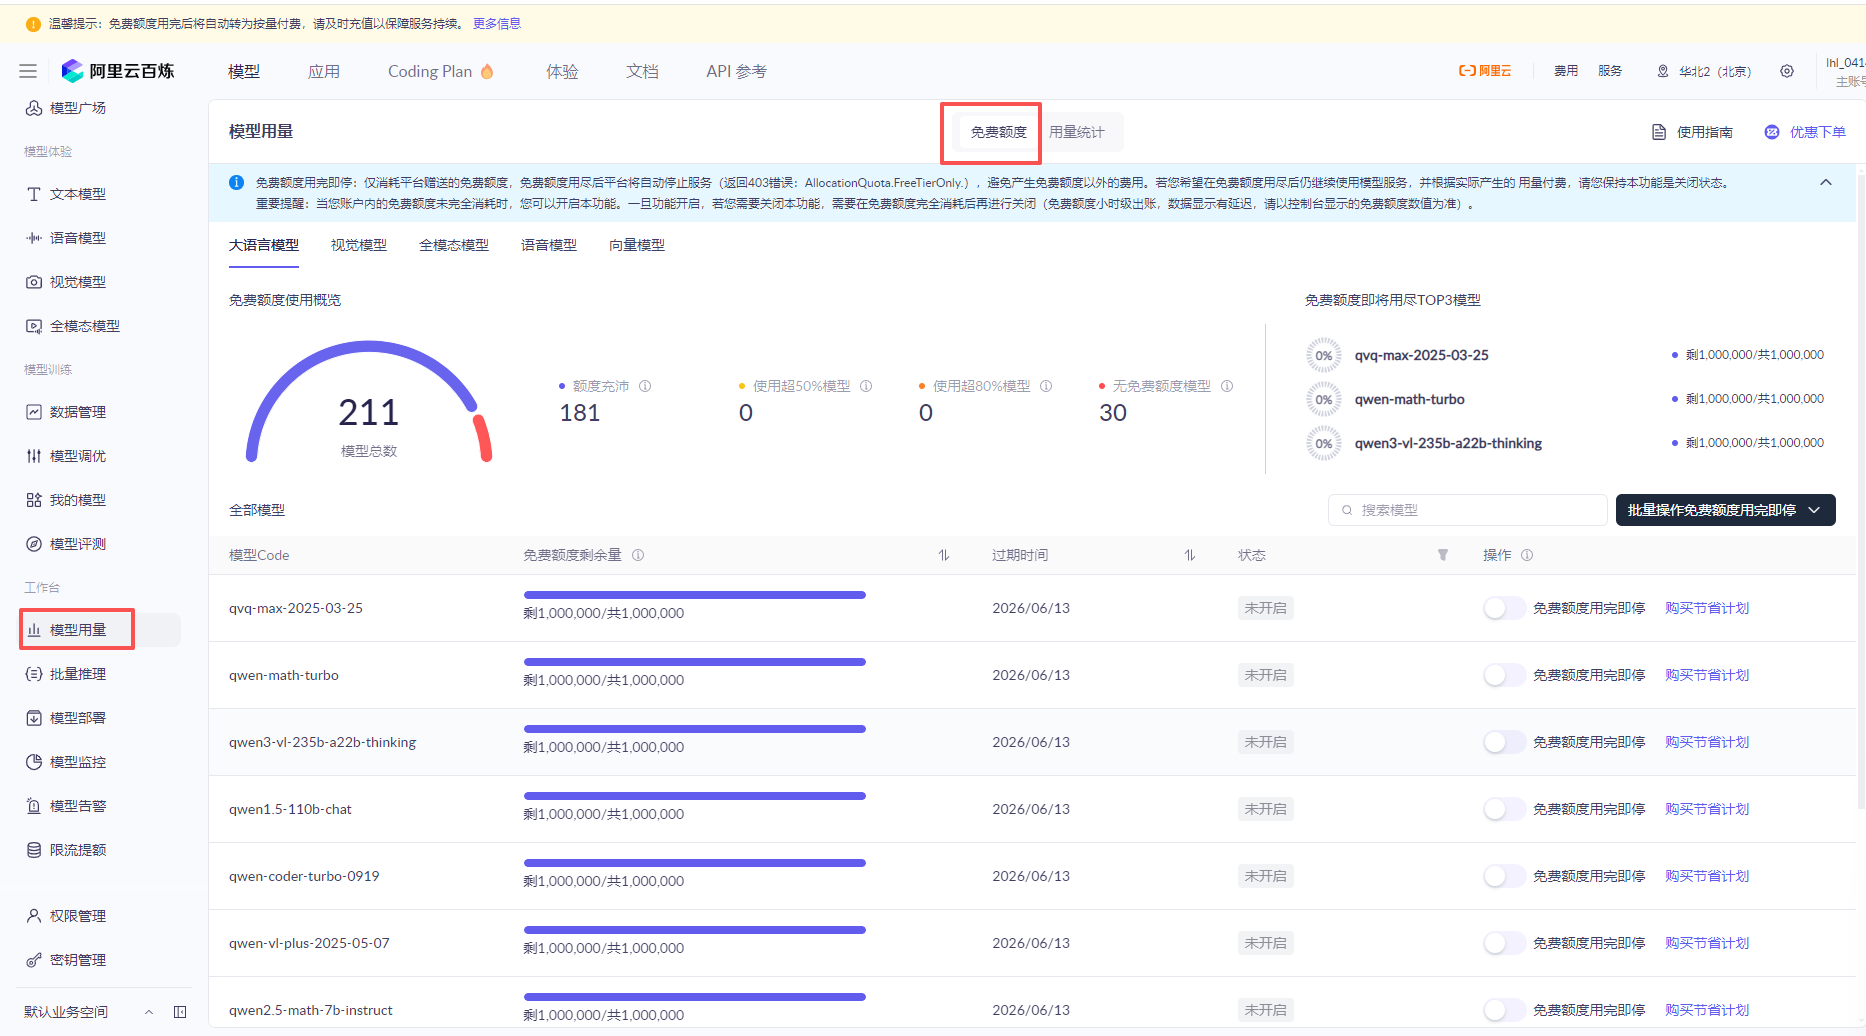Click the 权限管理 user icon
This screenshot has height=1036, width=1866.
click(34, 916)
